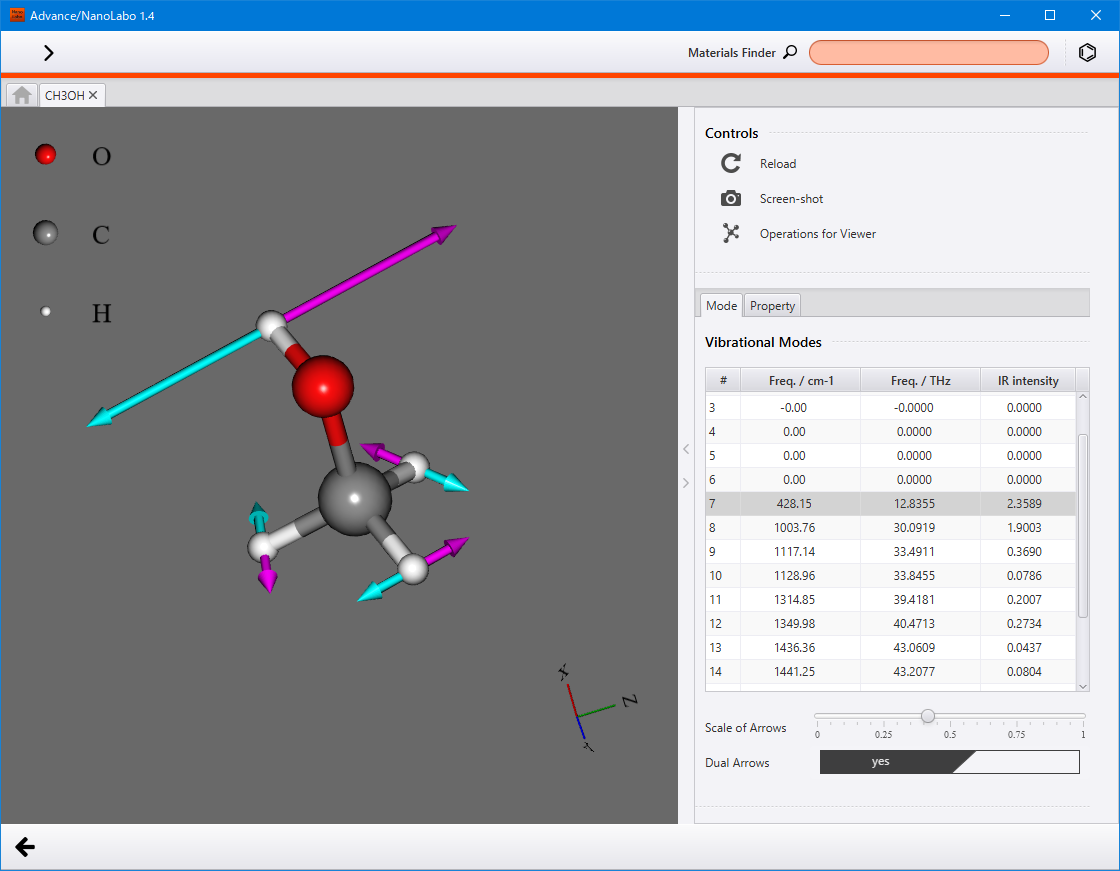Click the home tab icon

[x=22, y=95]
